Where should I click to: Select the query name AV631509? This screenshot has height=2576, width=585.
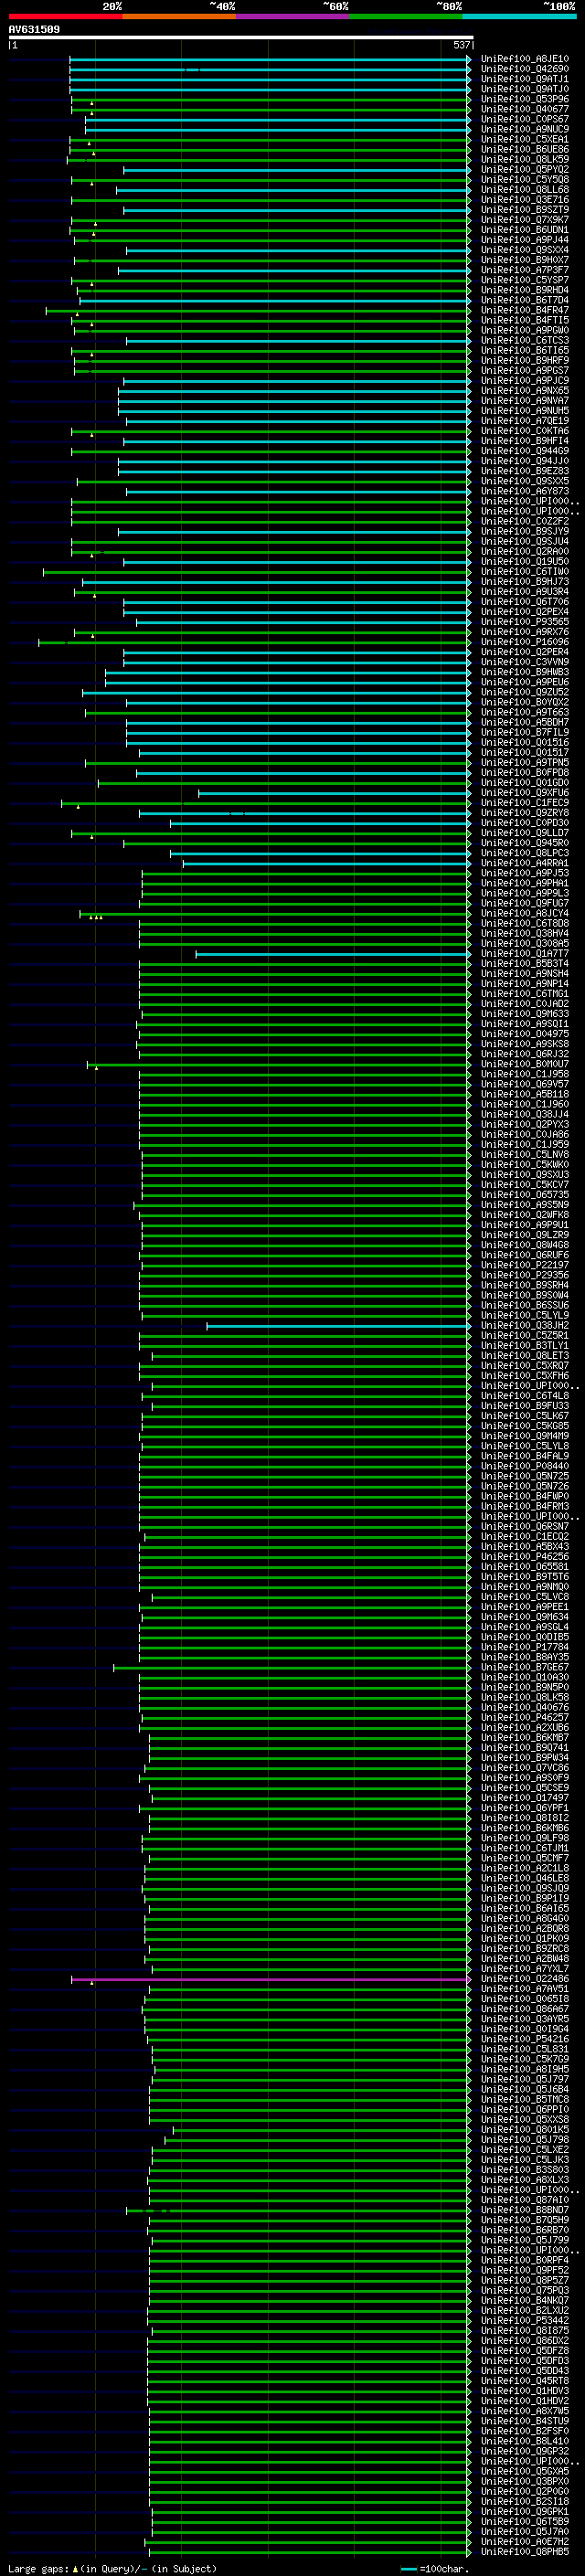click(34, 29)
